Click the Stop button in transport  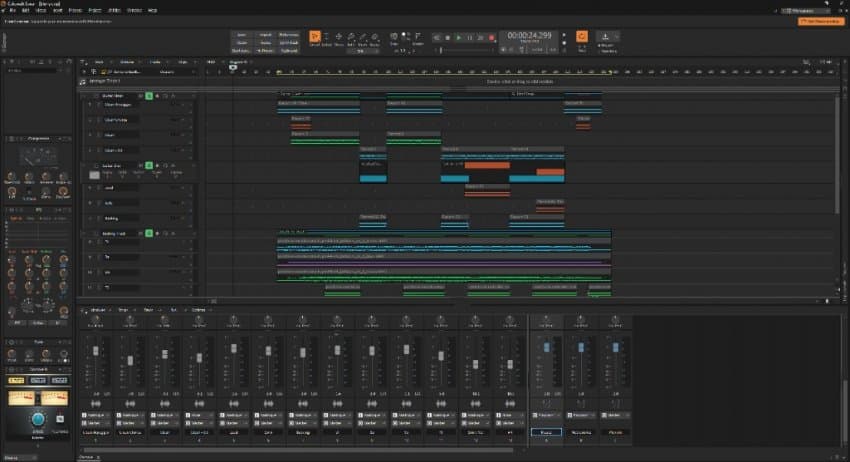(x=447, y=38)
